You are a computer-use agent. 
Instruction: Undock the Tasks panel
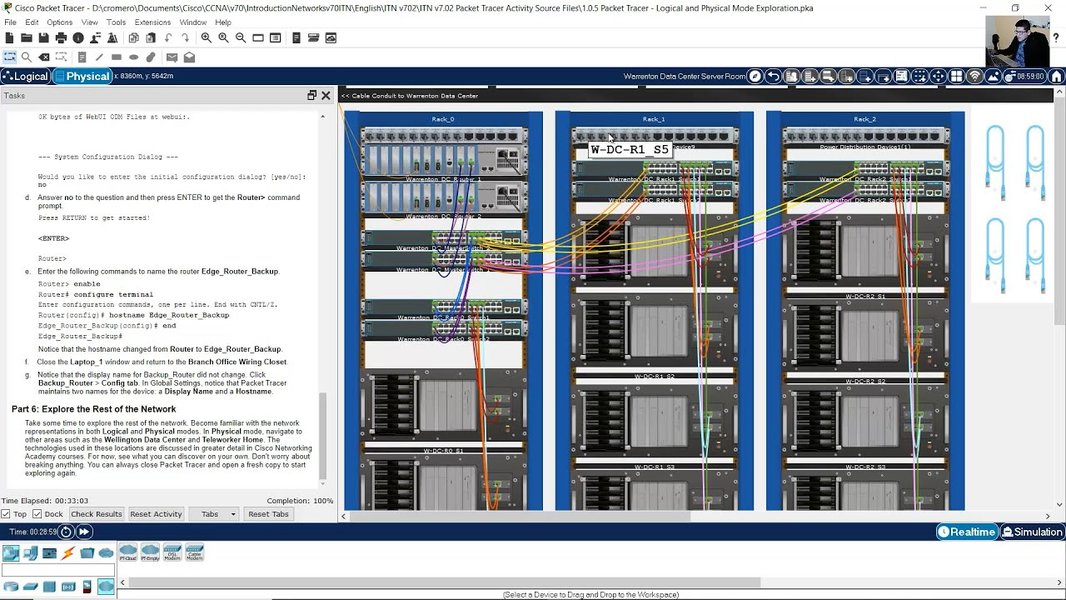click(312, 95)
